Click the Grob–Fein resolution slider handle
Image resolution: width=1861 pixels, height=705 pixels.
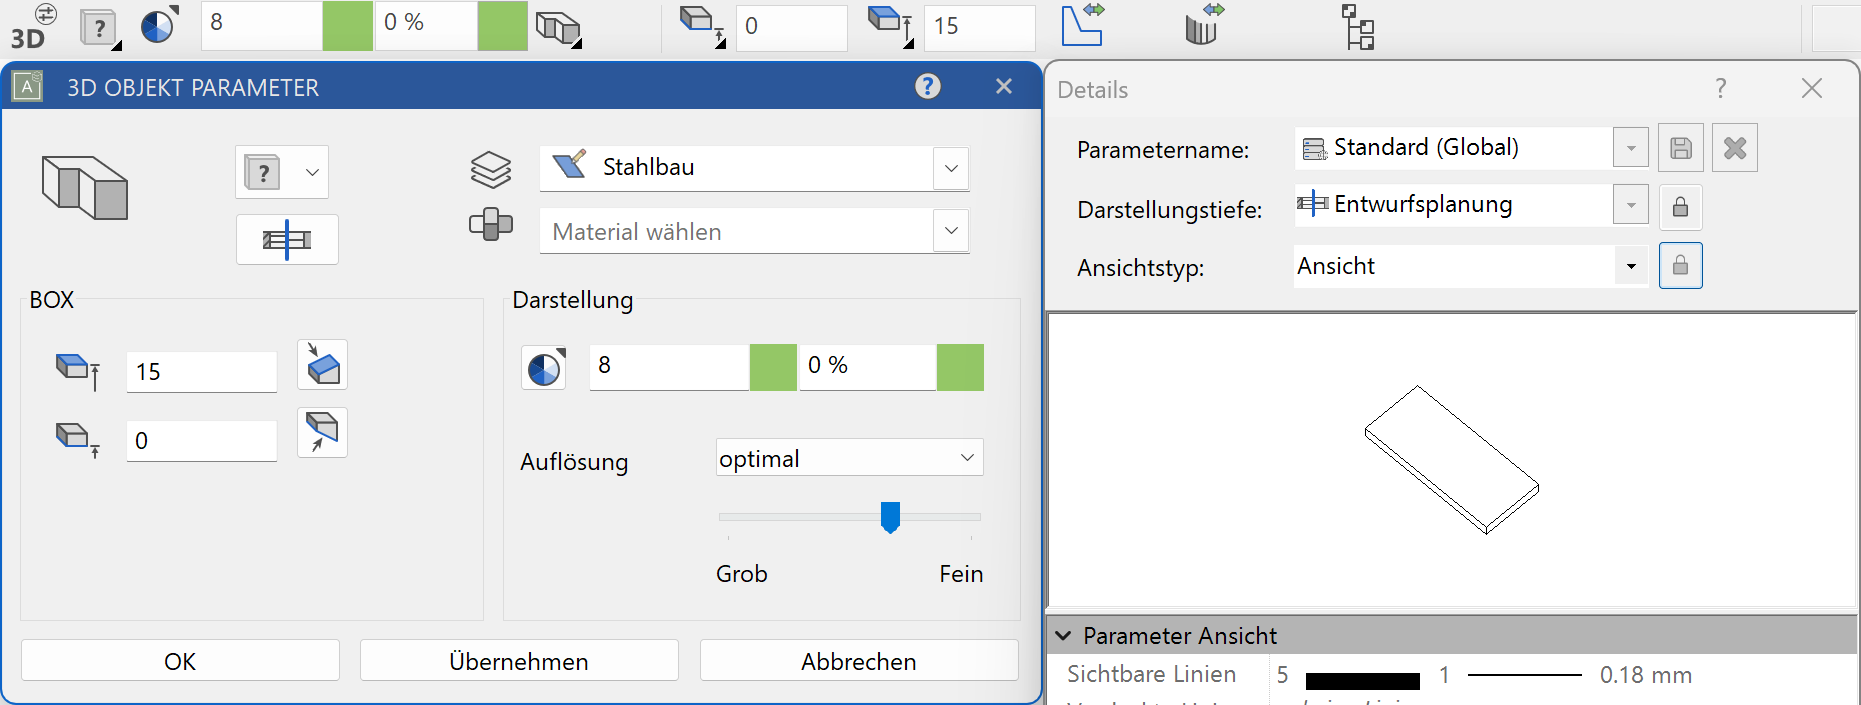click(890, 517)
